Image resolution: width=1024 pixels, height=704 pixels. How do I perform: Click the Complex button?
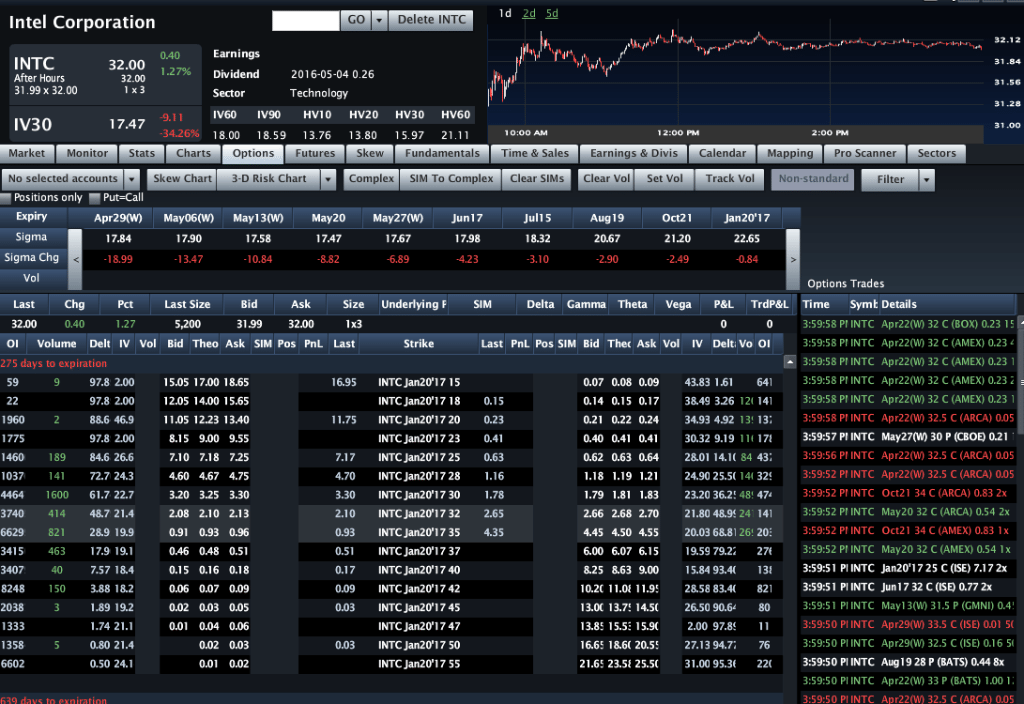point(371,179)
